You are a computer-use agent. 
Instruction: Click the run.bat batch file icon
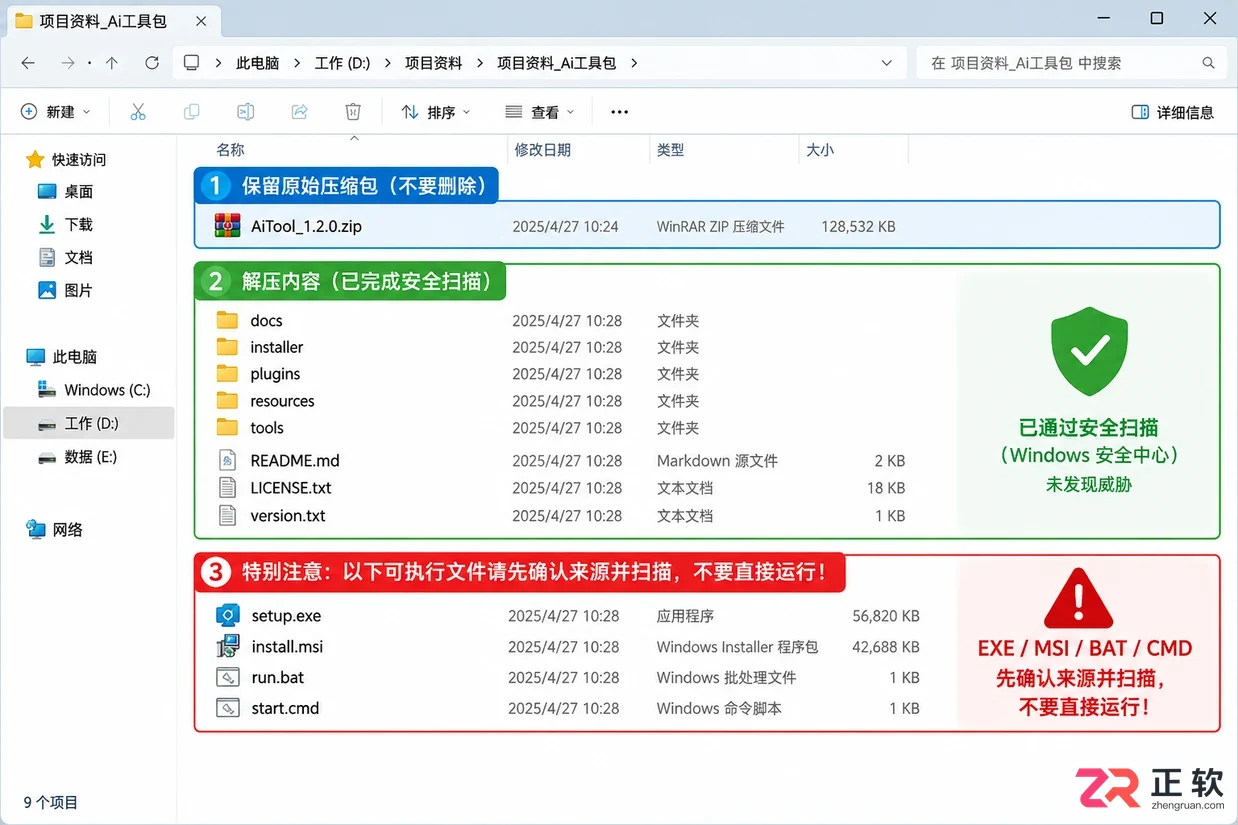click(x=228, y=678)
